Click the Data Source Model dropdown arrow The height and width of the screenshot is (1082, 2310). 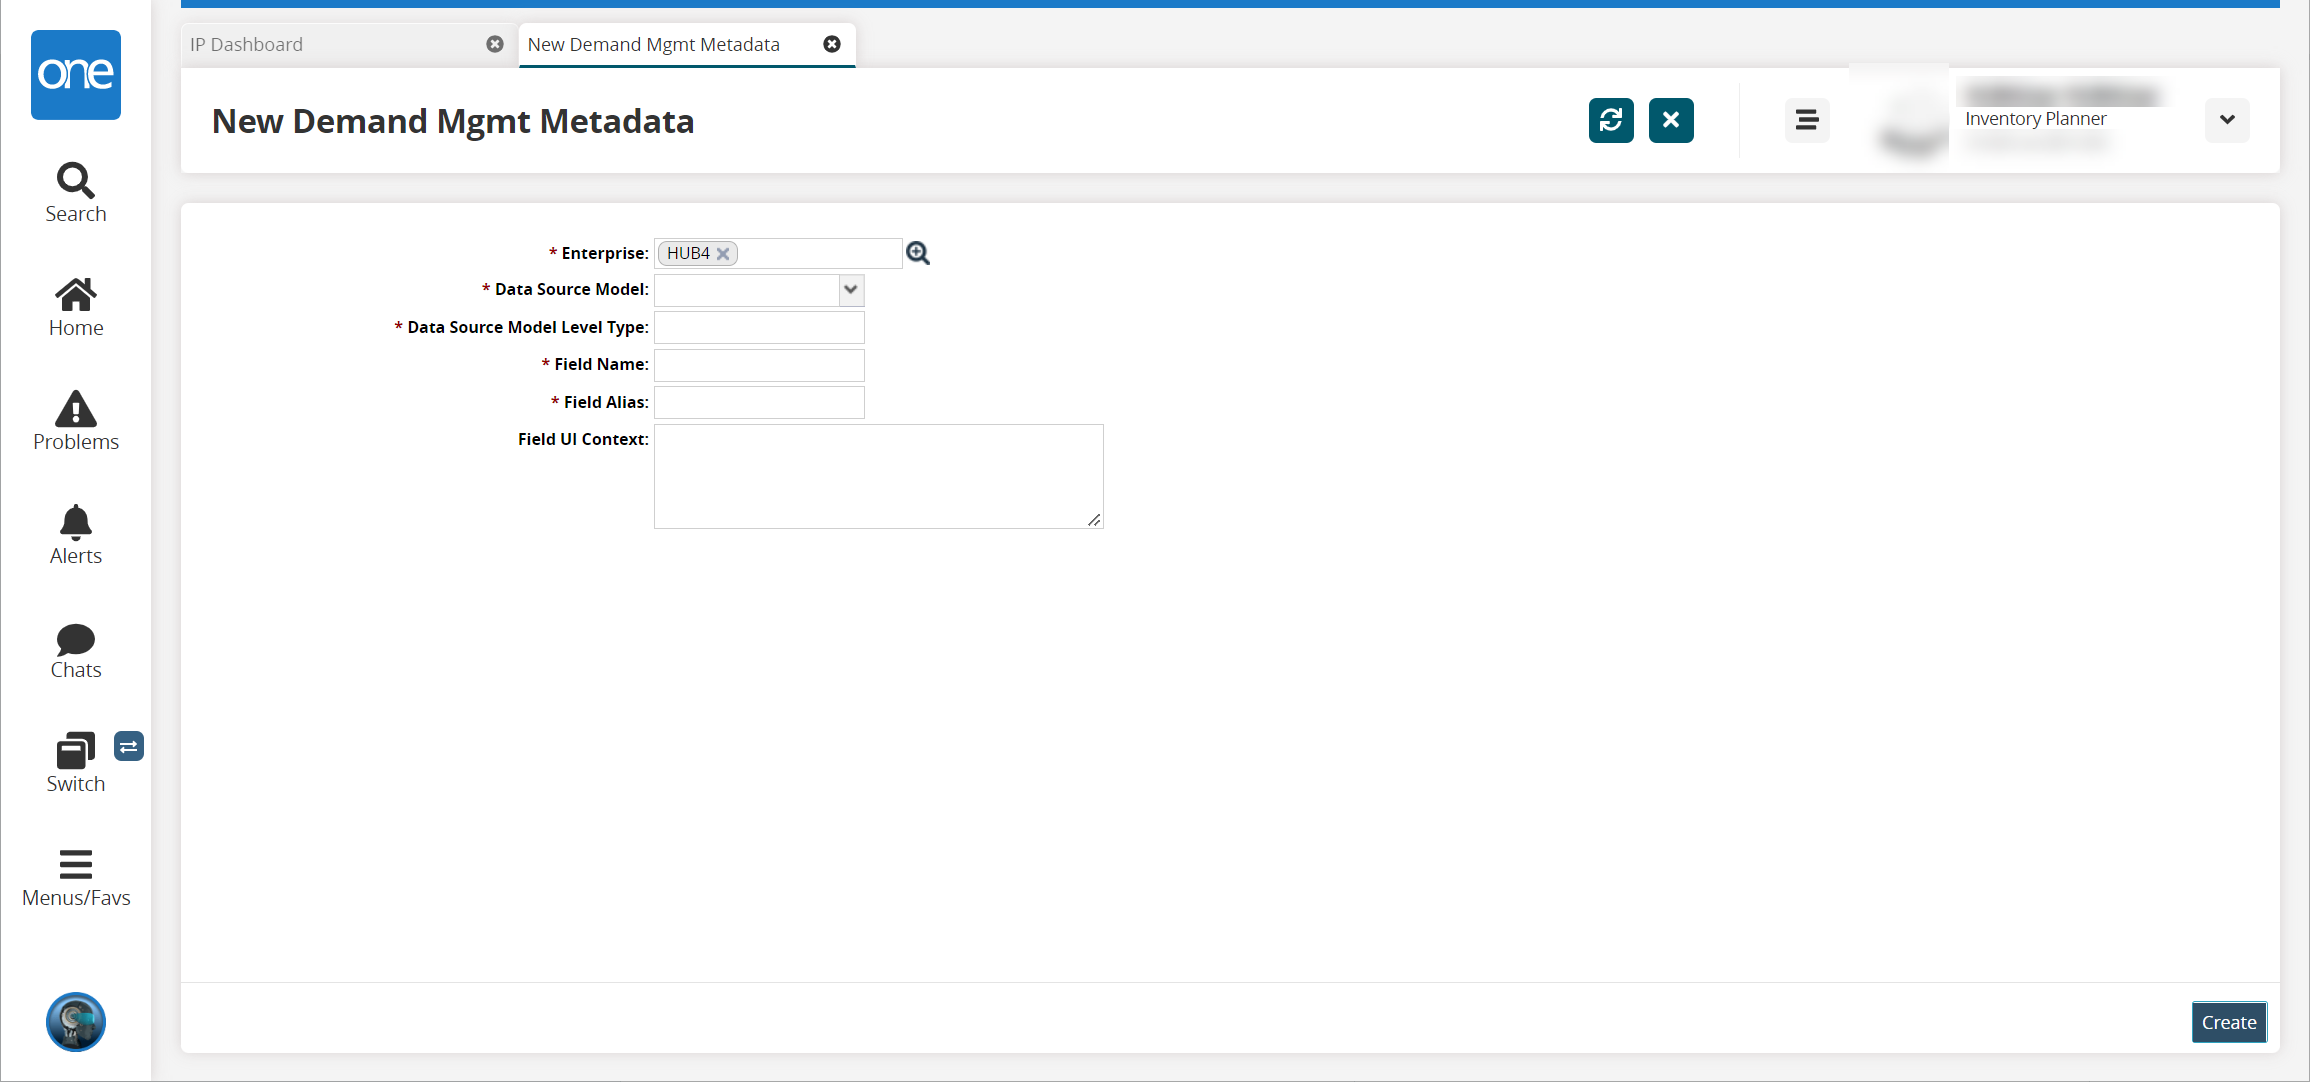(x=852, y=289)
